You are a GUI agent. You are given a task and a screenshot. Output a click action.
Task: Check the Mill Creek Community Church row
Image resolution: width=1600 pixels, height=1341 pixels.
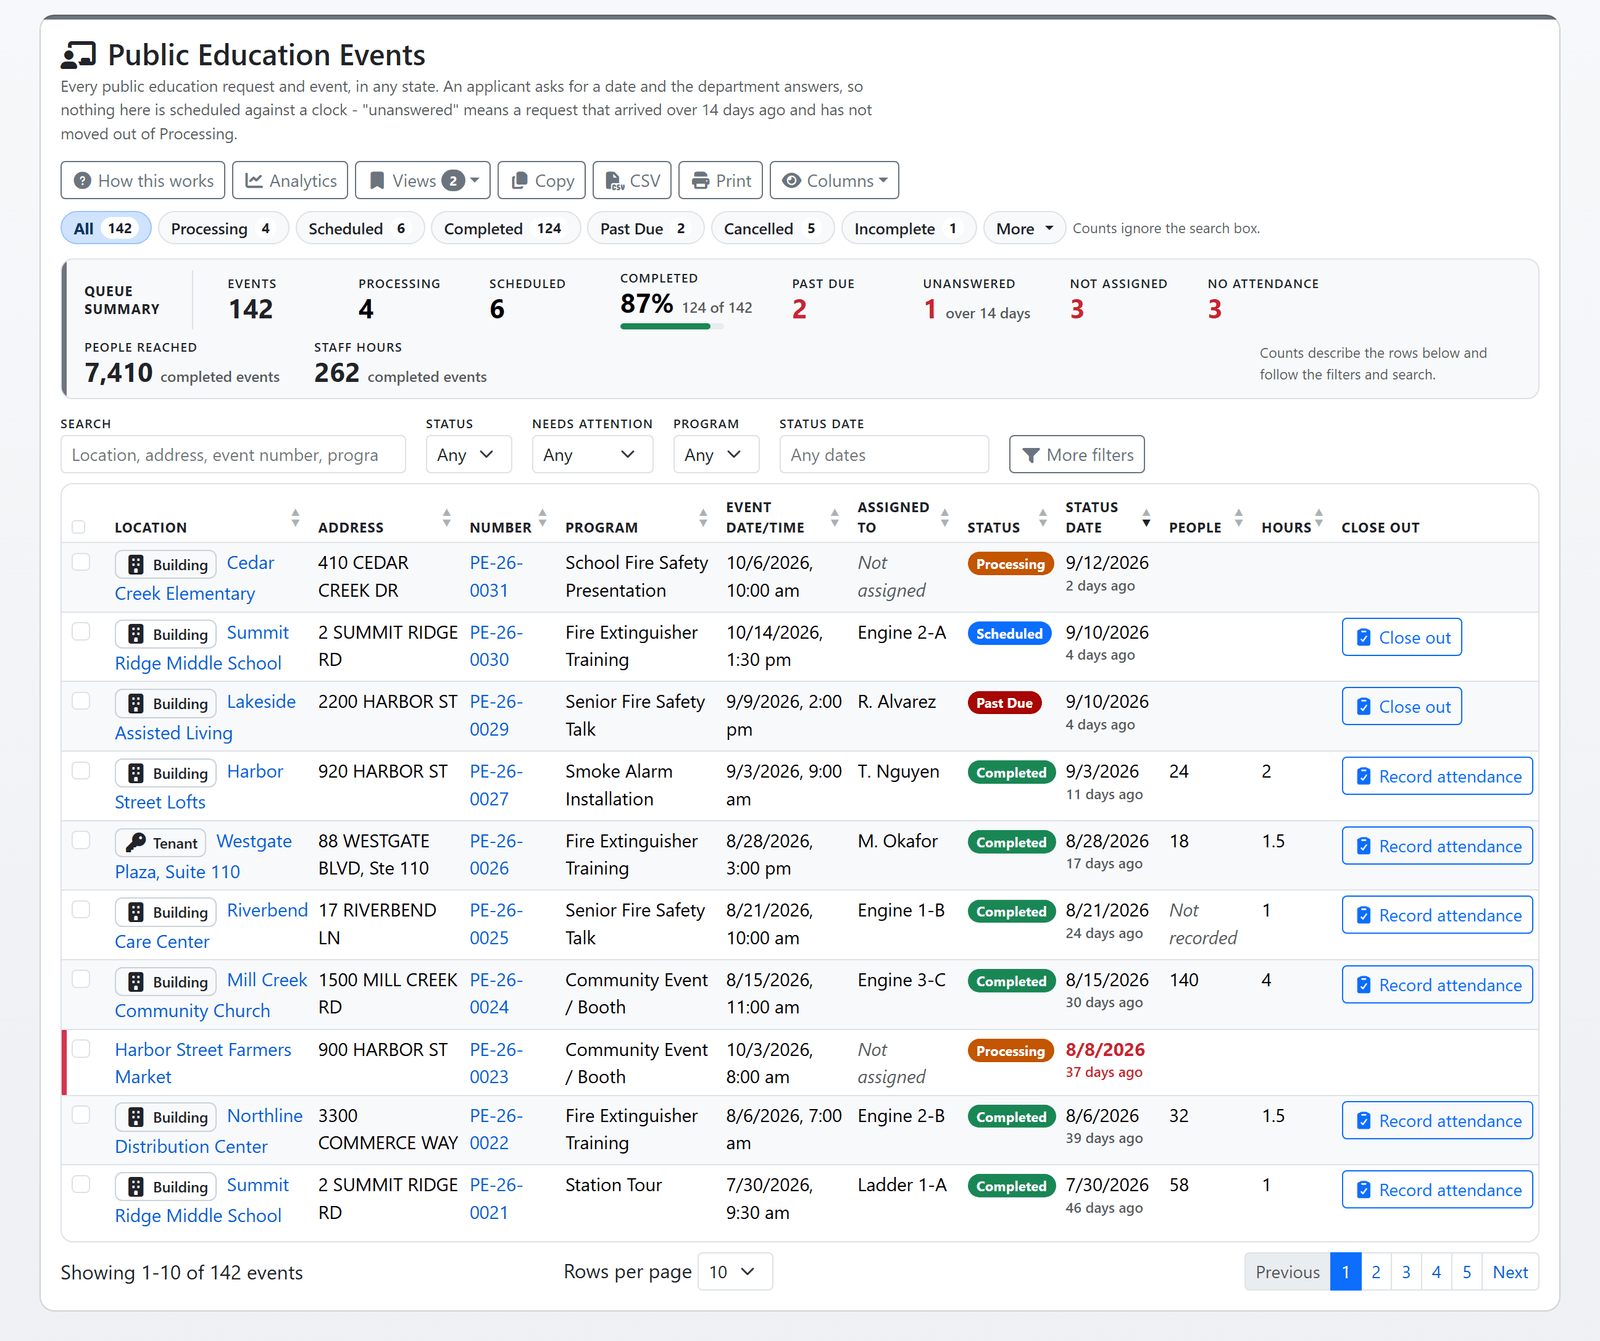click(81, 979)
